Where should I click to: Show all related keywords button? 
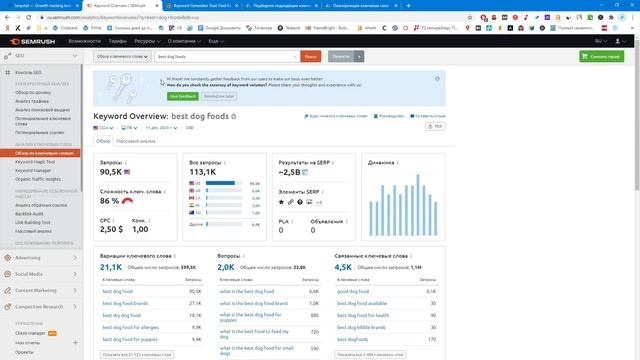(370, 355)
